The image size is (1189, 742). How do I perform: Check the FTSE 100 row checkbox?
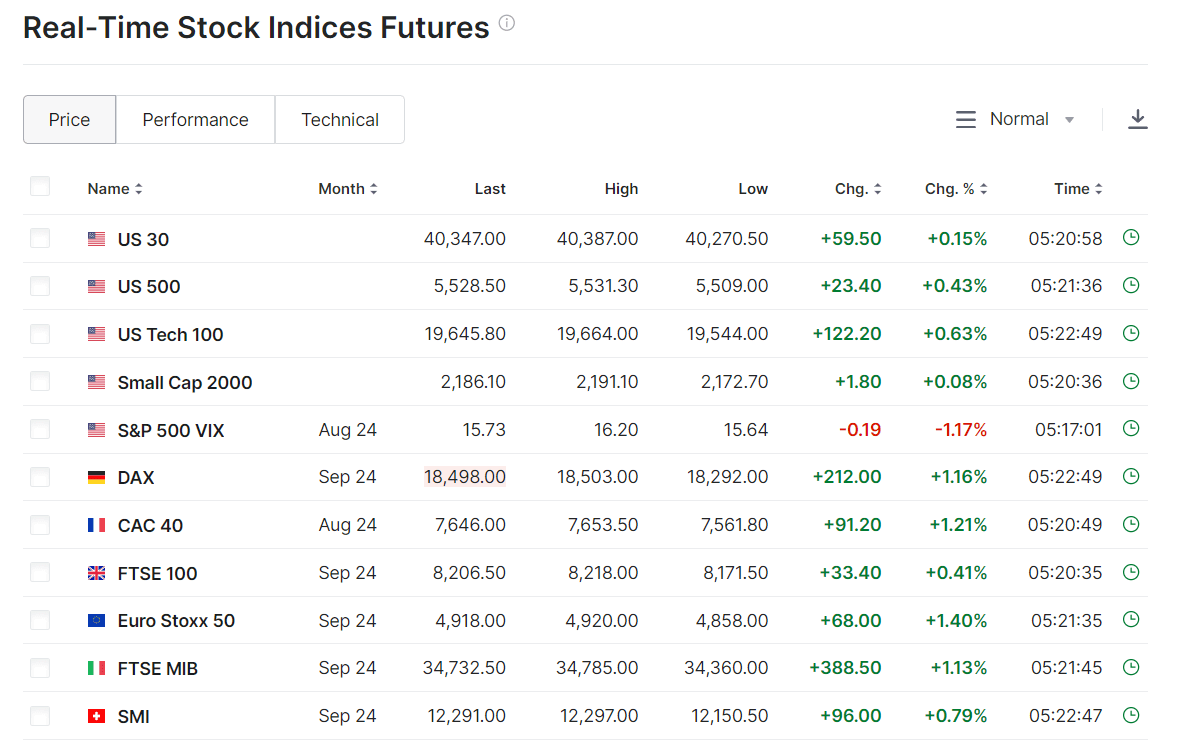(40, 572)
